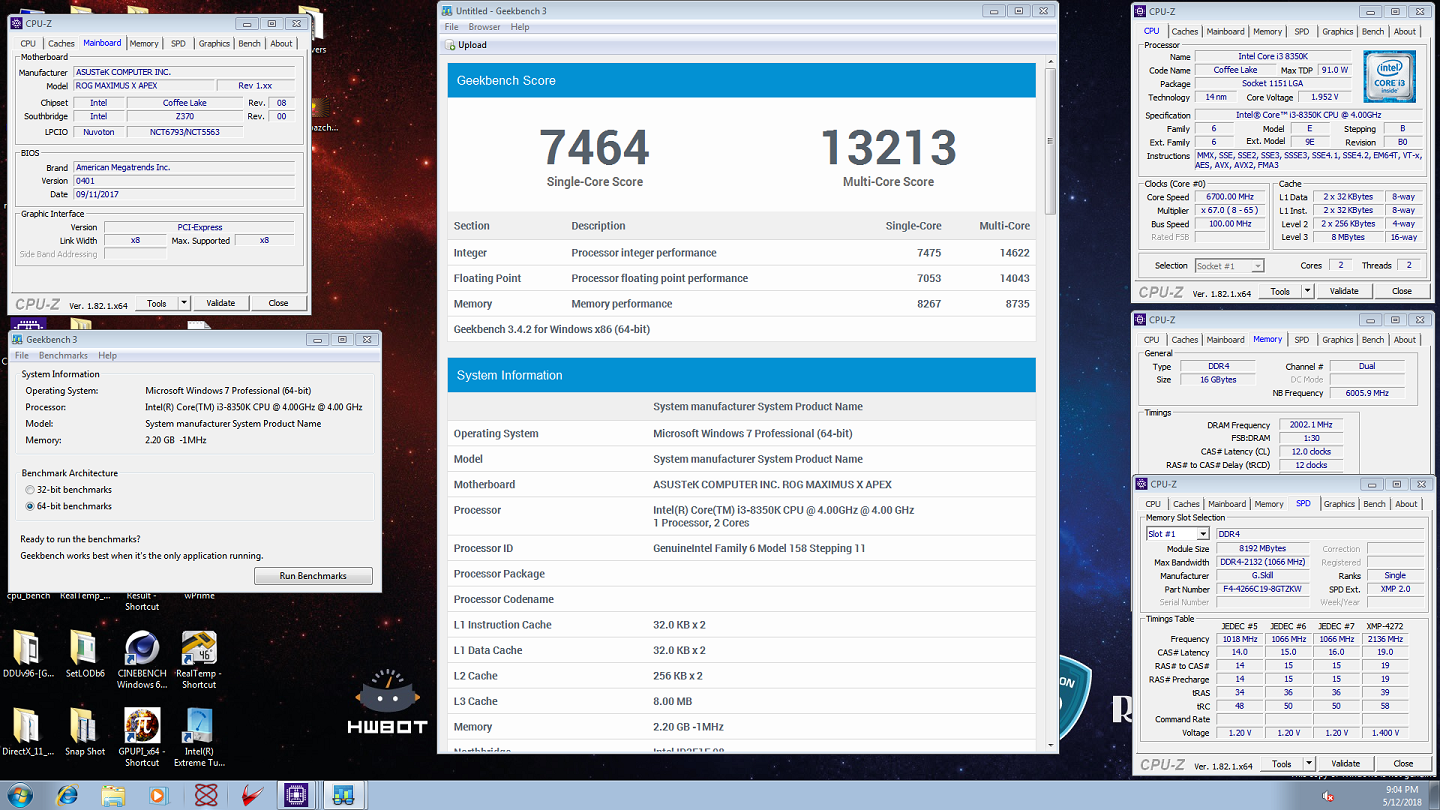Viewport: 1440px width, 810px height.
Task: Open the Graphics tab in Memory CPU-Z window
Action: pyautogui.click(x=1337, y=339)
